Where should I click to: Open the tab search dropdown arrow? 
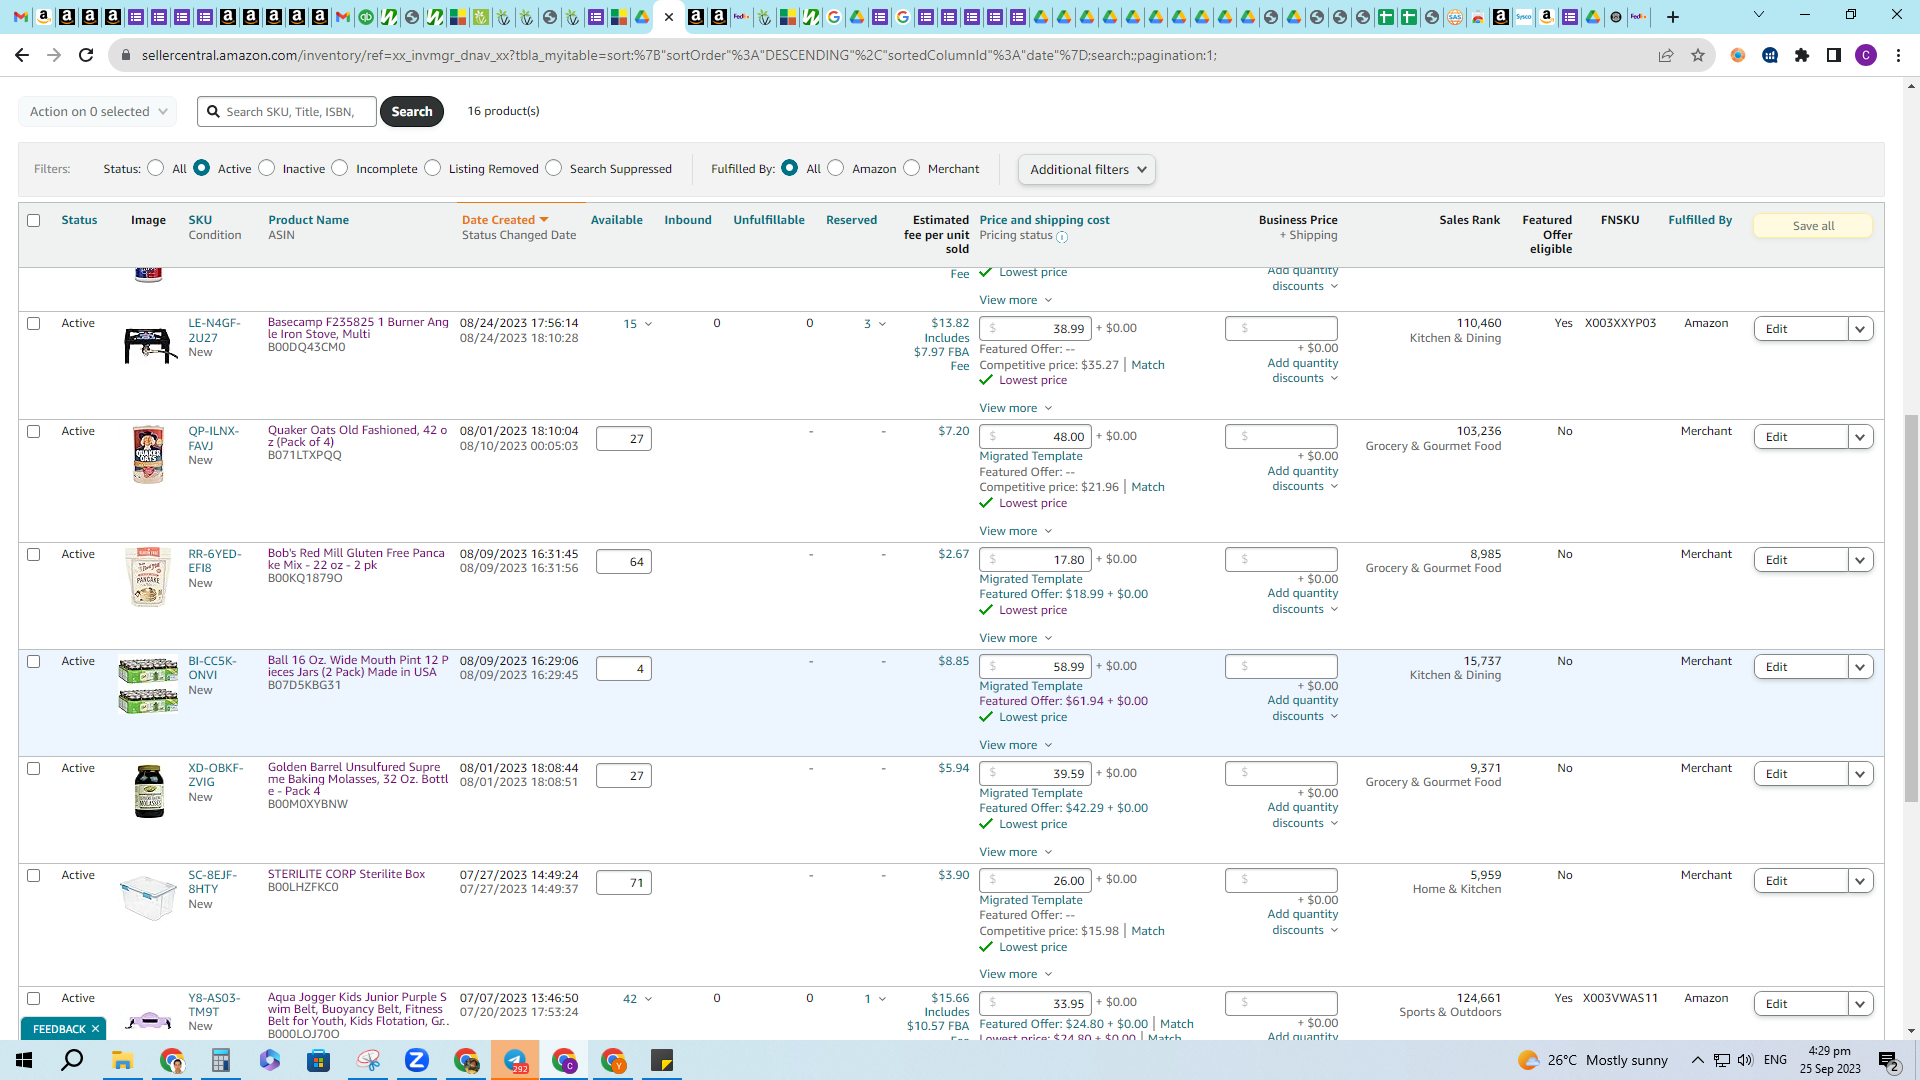click(x=1759, y=15)
